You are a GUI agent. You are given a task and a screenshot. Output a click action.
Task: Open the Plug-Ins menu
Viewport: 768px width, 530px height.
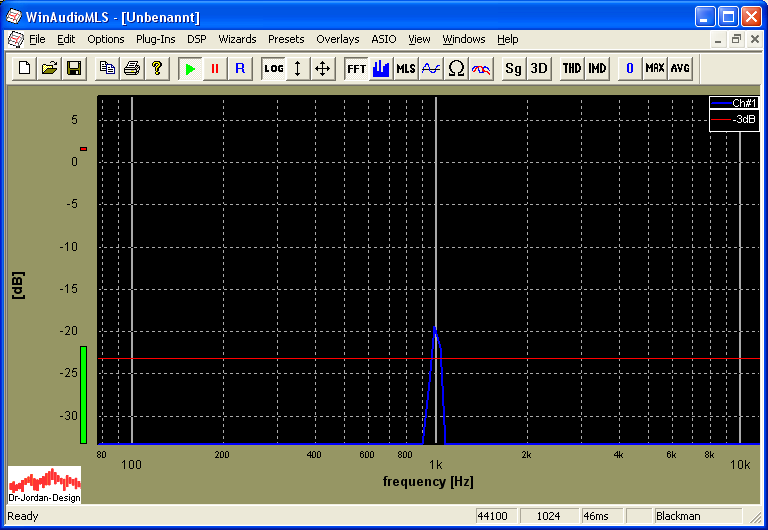155,39
